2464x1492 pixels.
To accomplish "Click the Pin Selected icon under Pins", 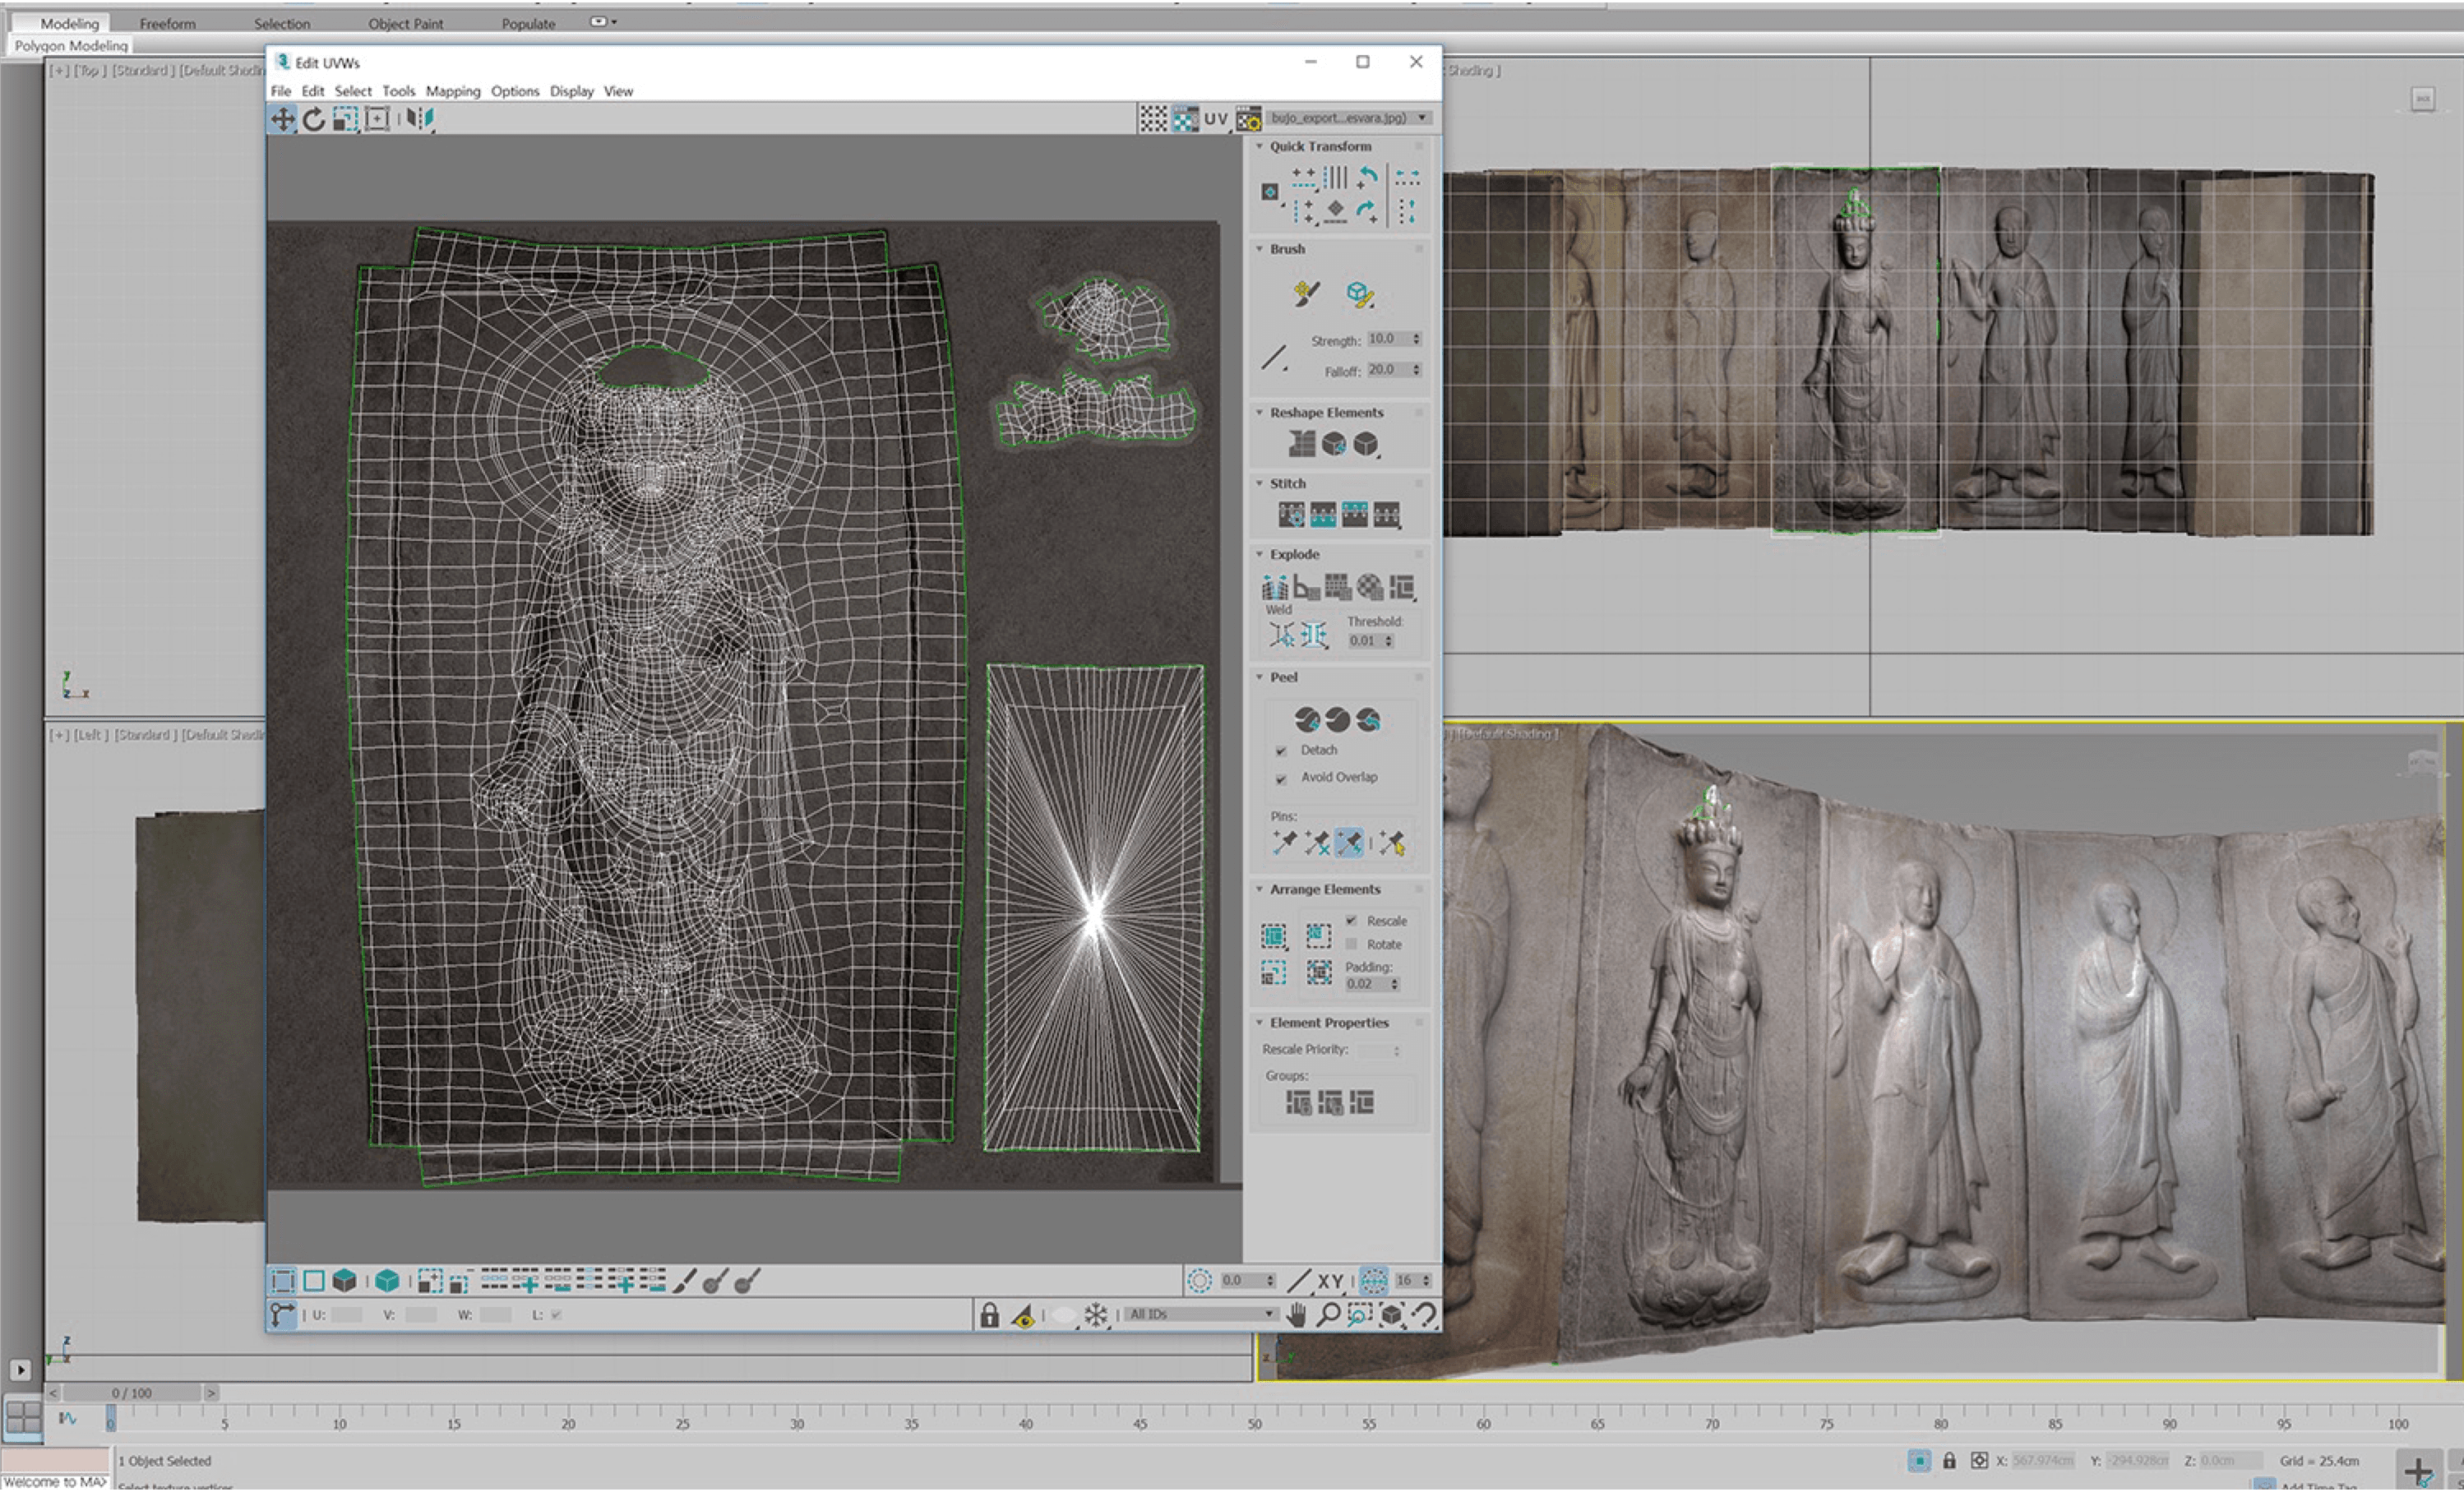I will tap(1284, 843).
